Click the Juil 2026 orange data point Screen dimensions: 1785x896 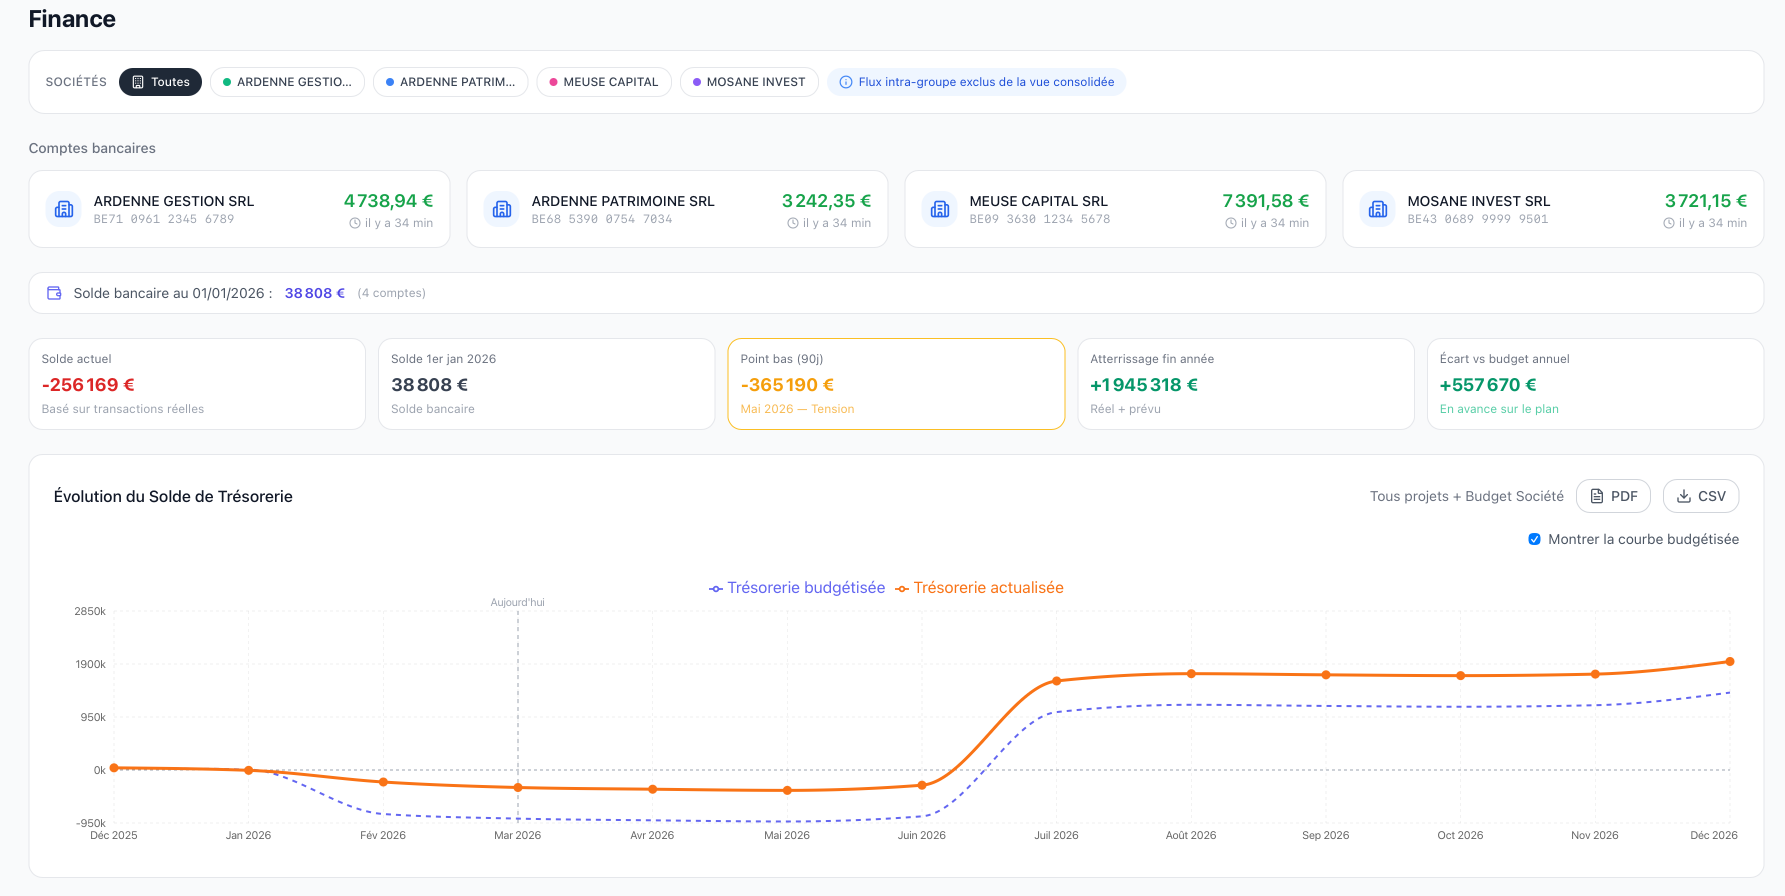1056,682
